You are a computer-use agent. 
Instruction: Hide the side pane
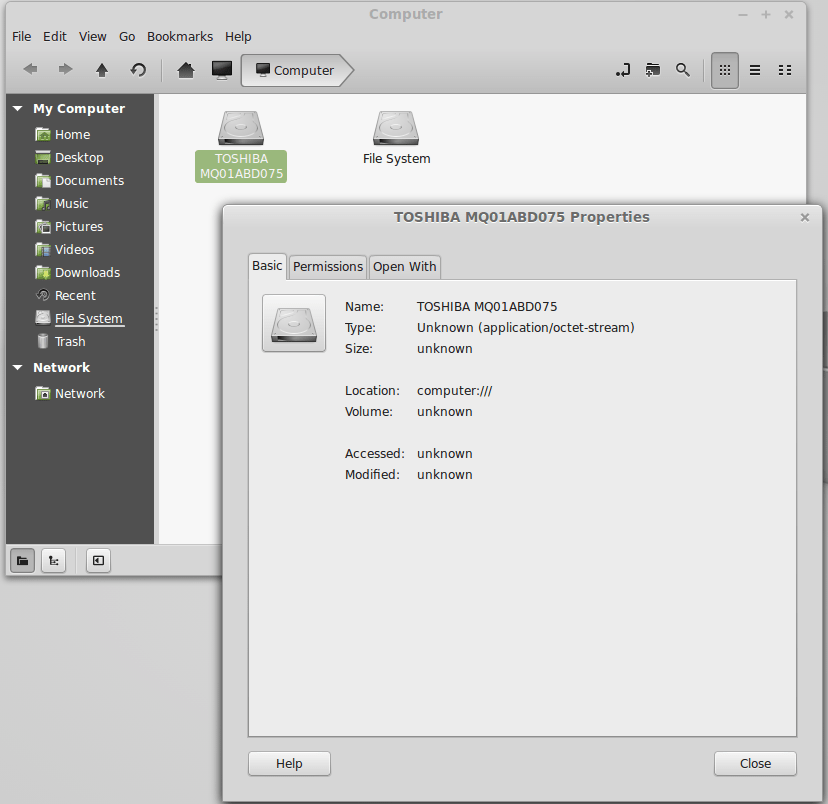pos(98,561)
